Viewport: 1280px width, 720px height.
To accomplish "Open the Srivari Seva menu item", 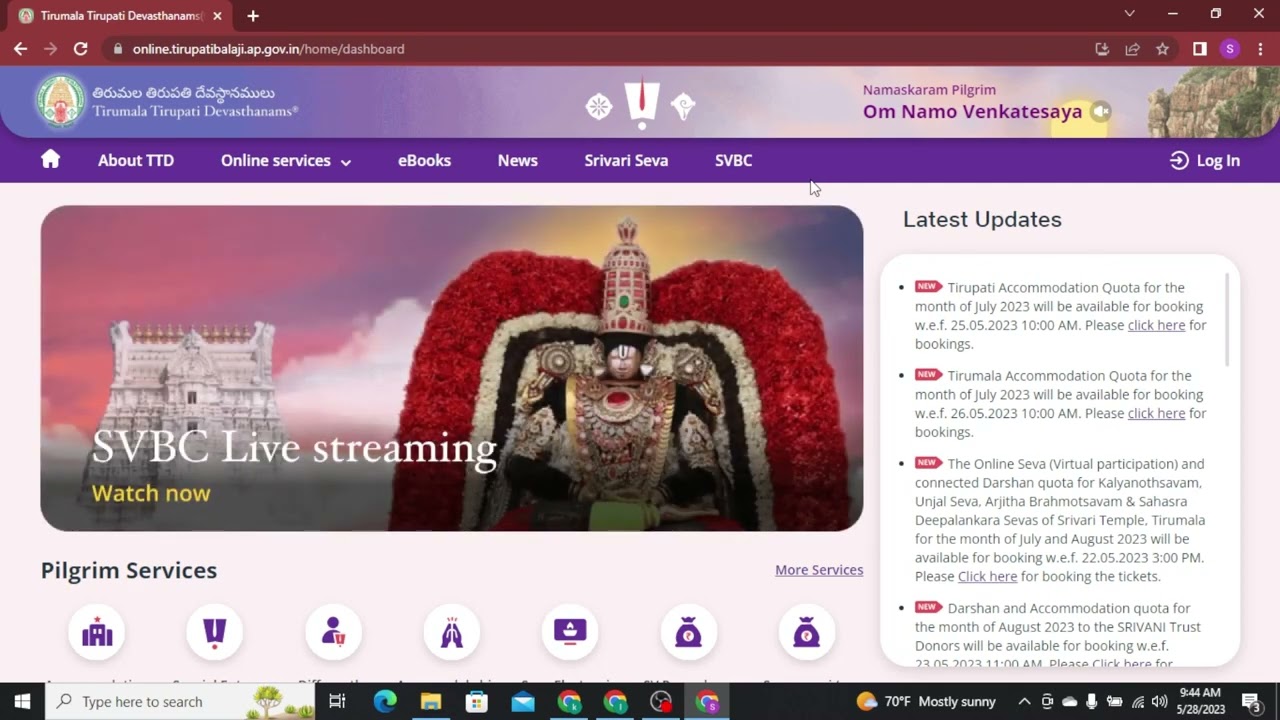I will click(626, 160).
